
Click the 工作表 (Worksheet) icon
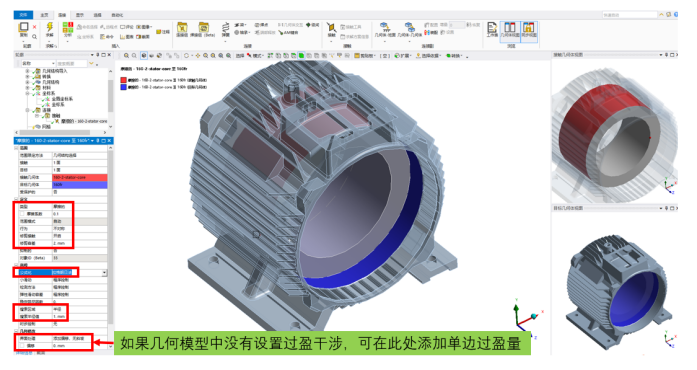pyautogui.click(x=492, y=29)
